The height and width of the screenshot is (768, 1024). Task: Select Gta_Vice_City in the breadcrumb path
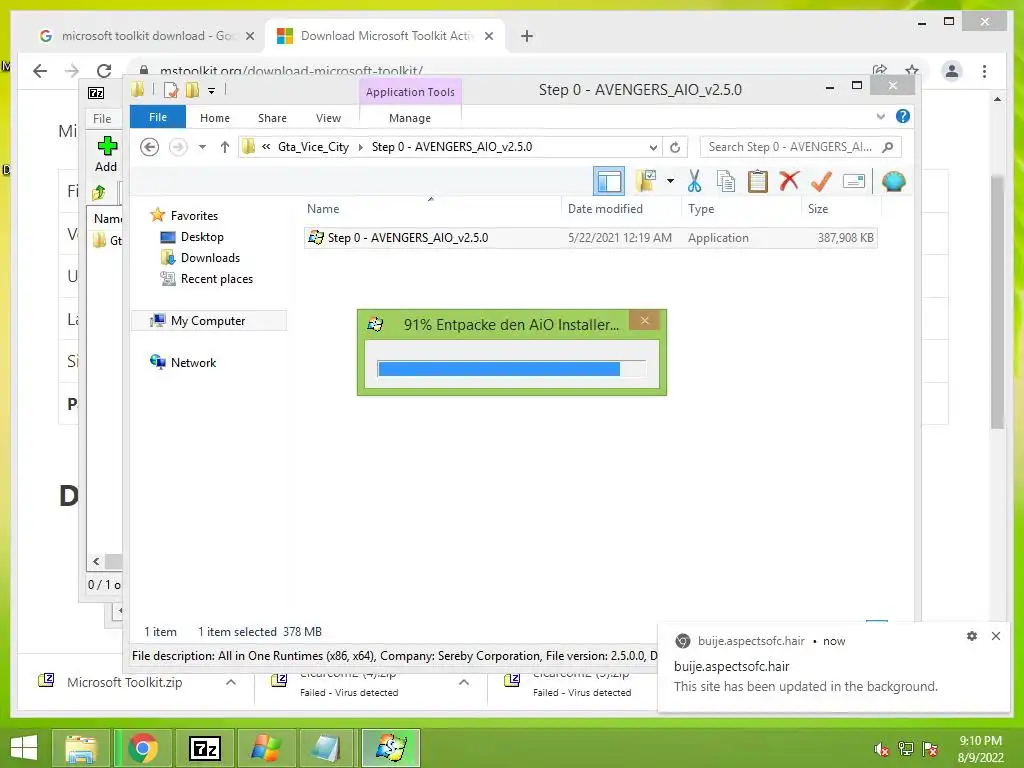(313, 147)
